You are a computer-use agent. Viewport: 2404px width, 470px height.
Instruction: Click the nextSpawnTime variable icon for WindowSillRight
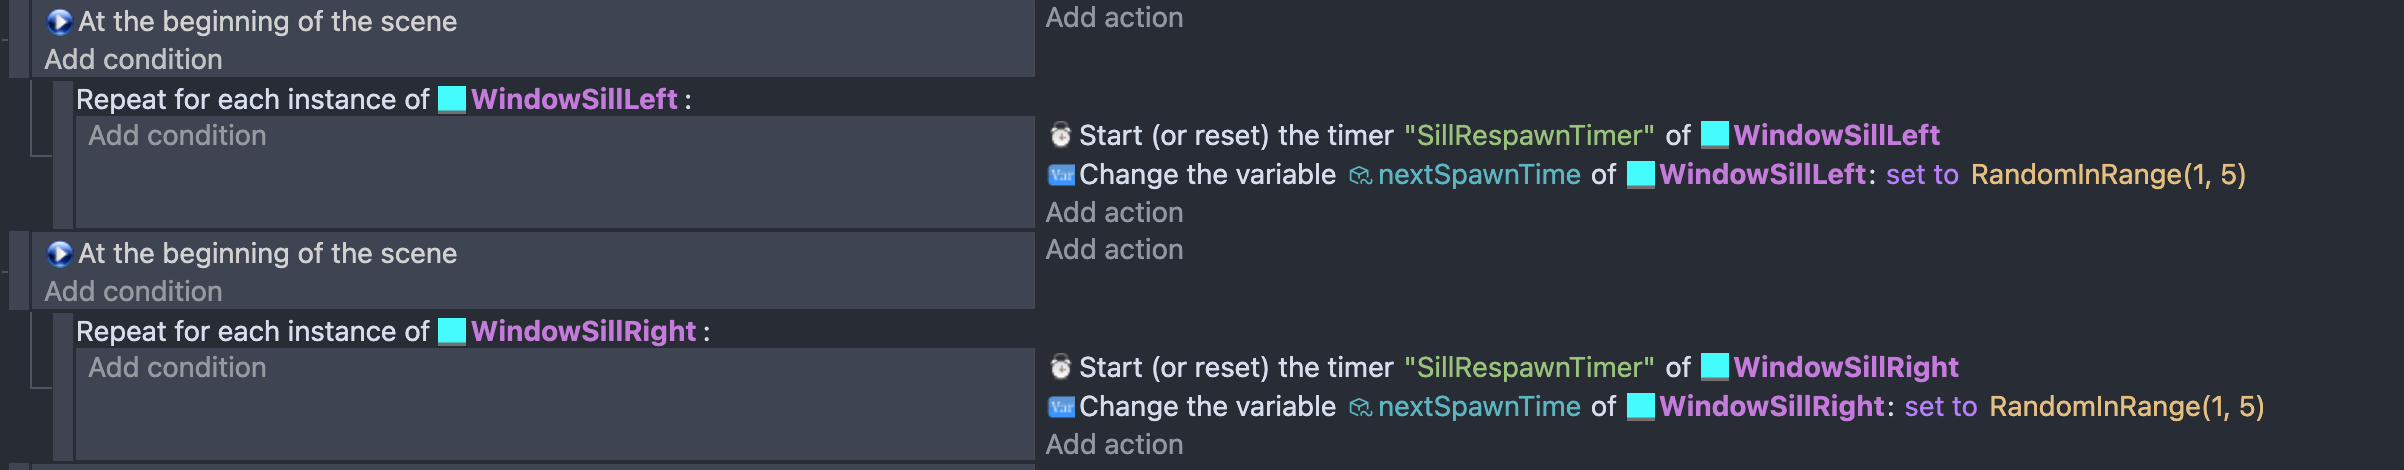click(1360, 407)
